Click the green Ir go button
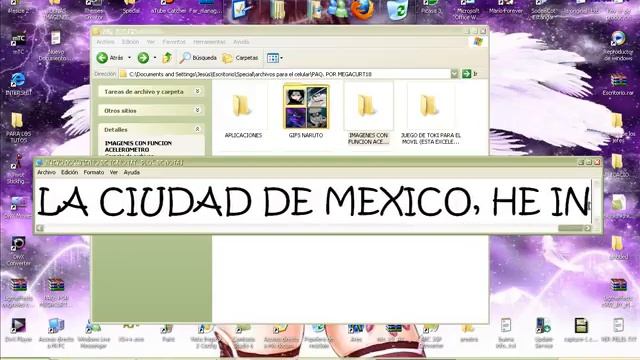Image resolution: width=640 pixels, height=360 pixels. [x=467, y=74]
